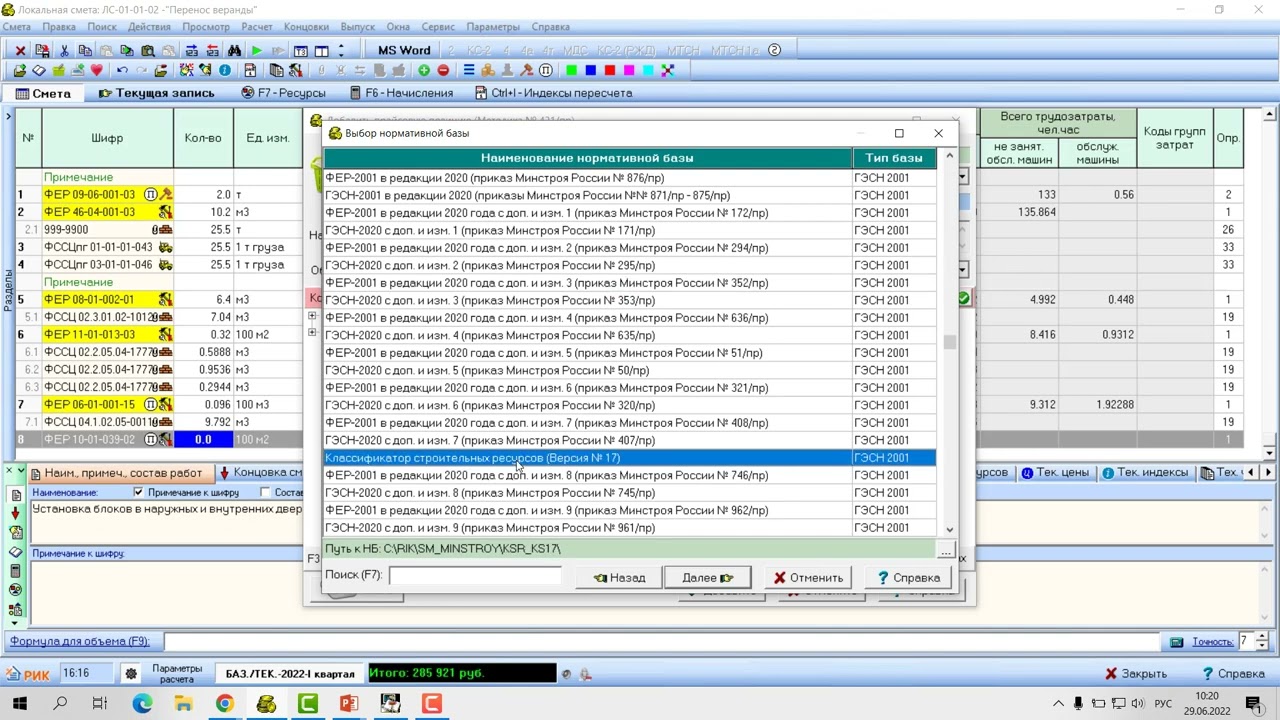Click the undo arrow icon
The width and height of the screenshot is (1280, 720).
click(122, 70)
